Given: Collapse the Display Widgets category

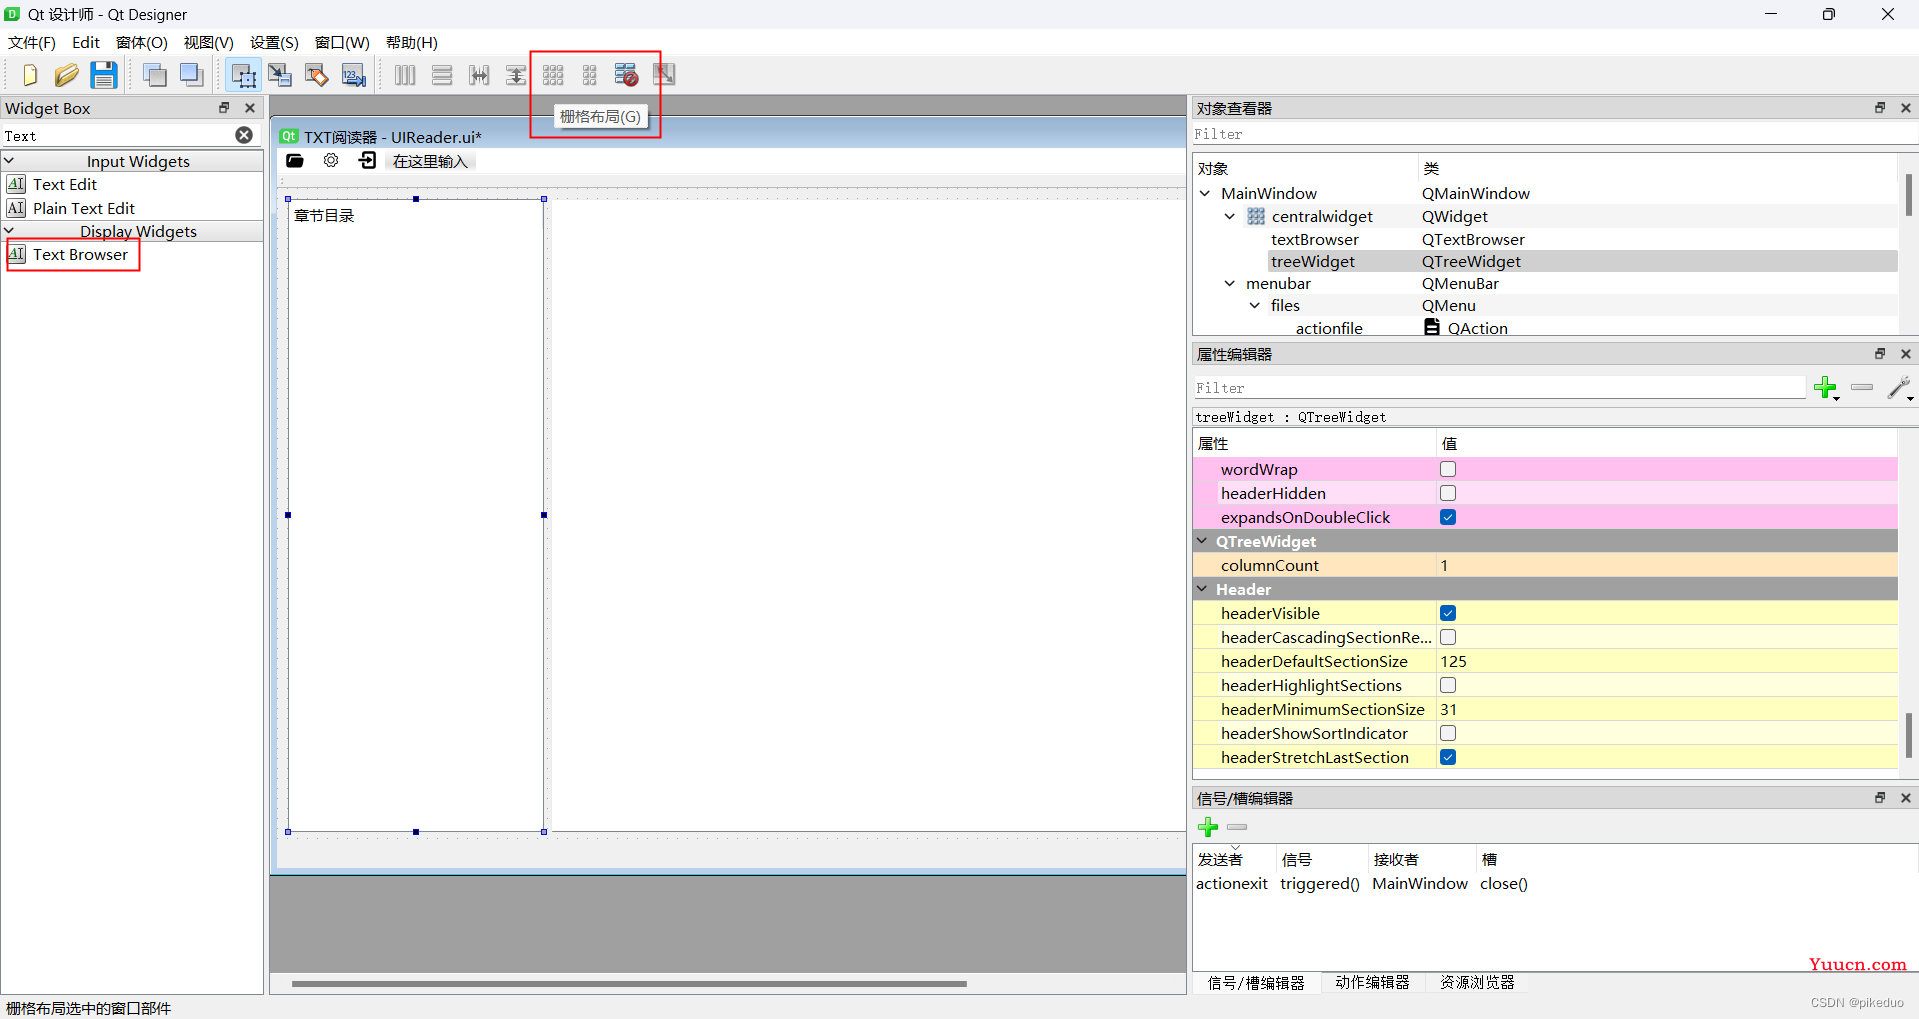Looking at the screenshot, I should (x=9, y=231).
